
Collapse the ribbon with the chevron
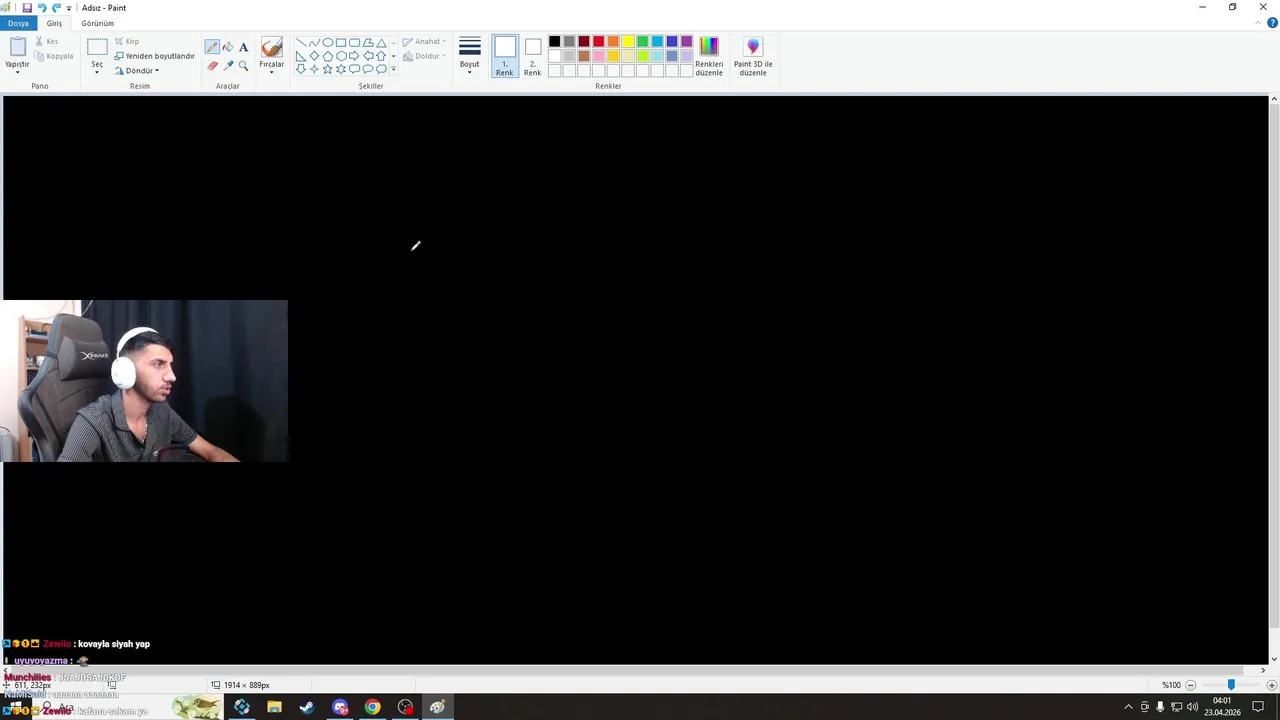(1260, 23)
